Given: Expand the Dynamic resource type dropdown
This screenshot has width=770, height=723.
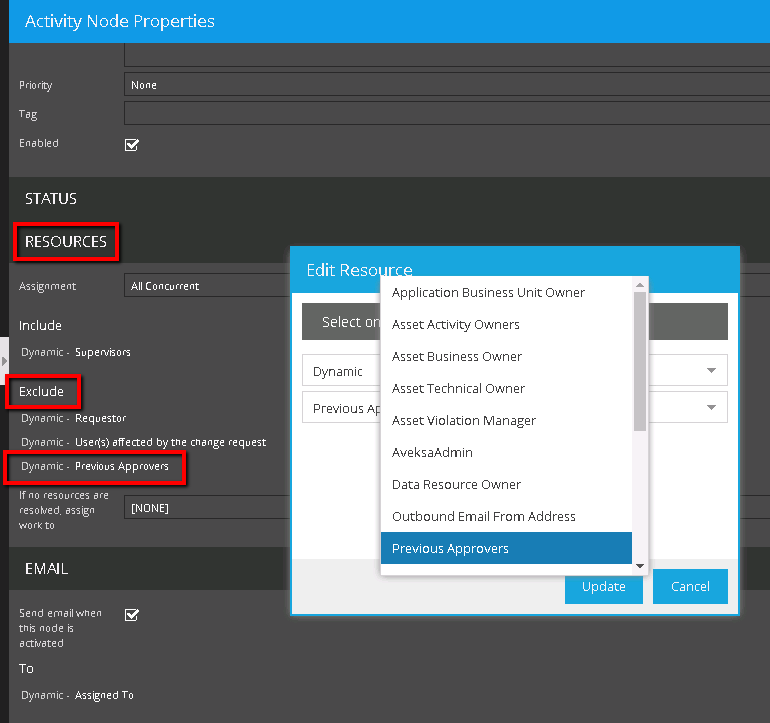Looking at the screenshot, I should (711, 371).
